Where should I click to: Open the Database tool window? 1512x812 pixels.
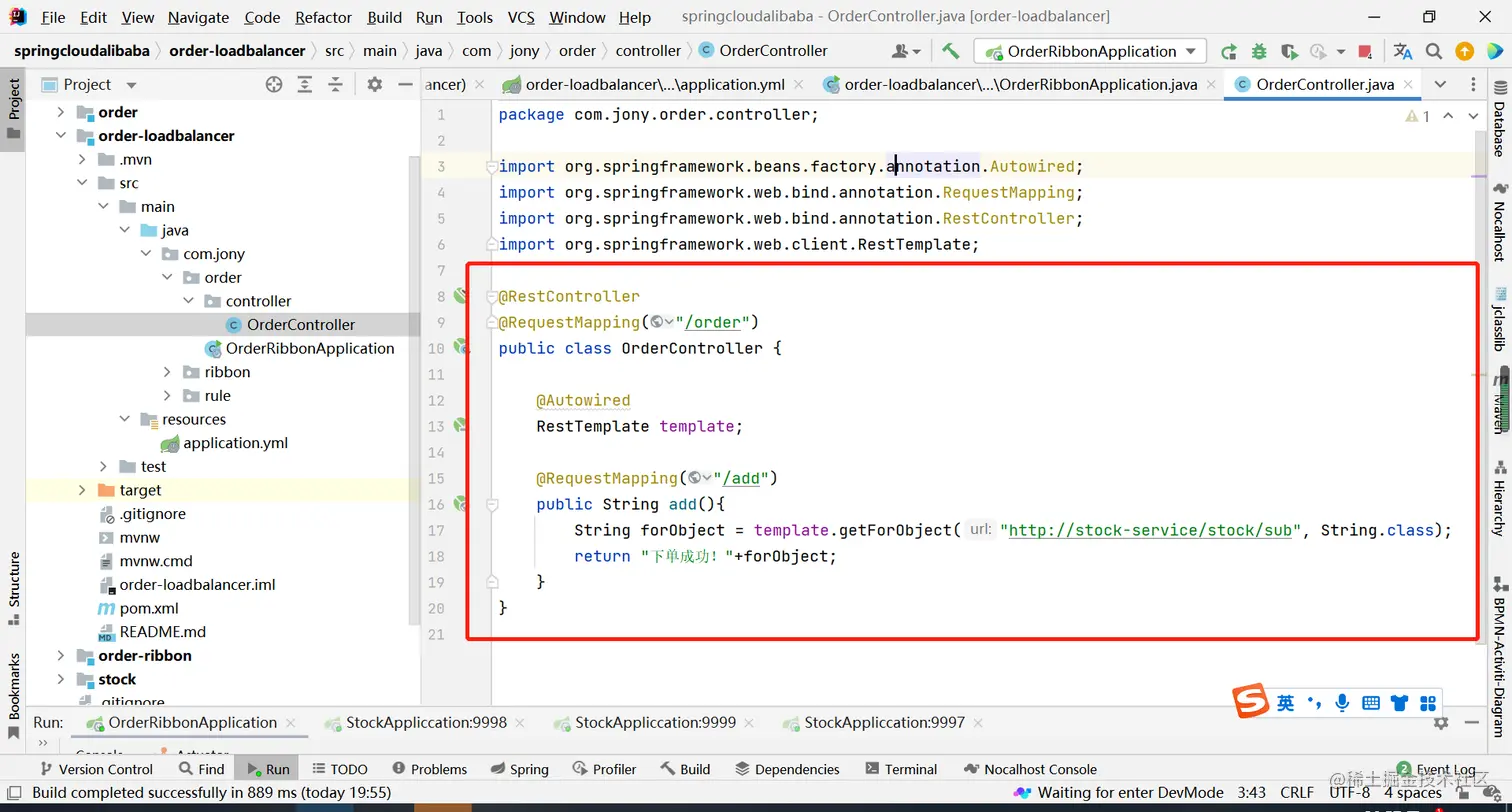[1499, 120]
